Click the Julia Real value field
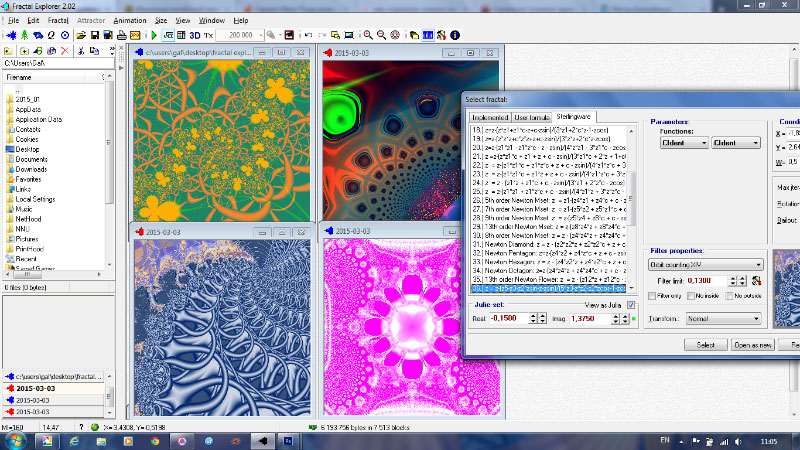 [508, 318]
